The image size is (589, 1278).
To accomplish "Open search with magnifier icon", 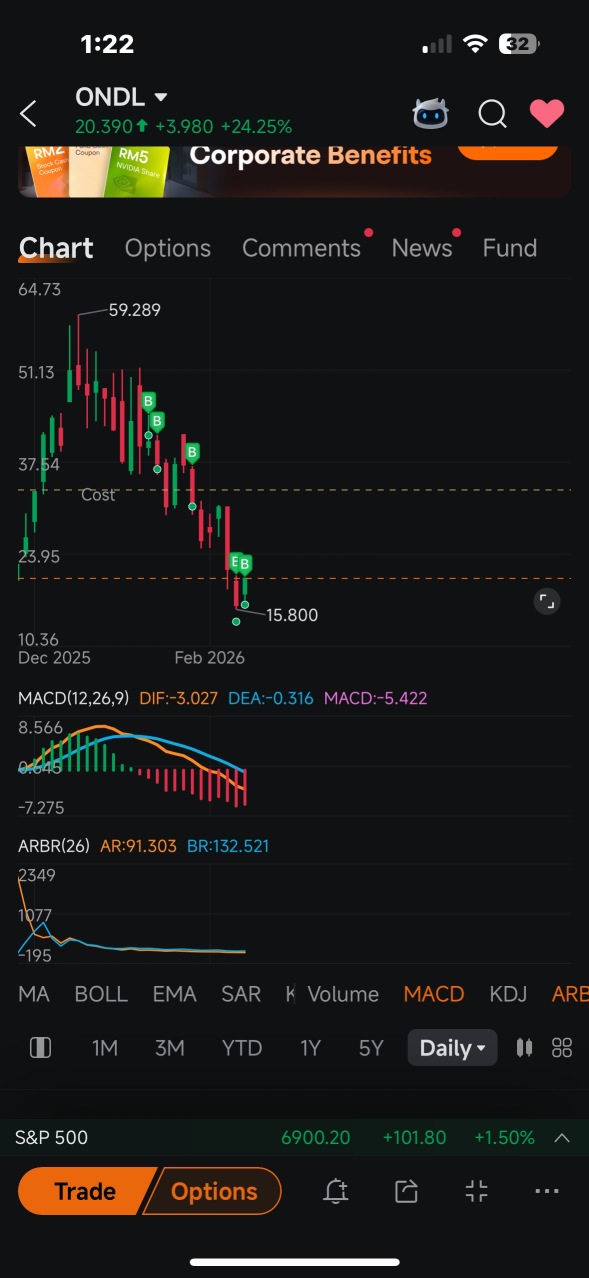I will coord(492,114).
